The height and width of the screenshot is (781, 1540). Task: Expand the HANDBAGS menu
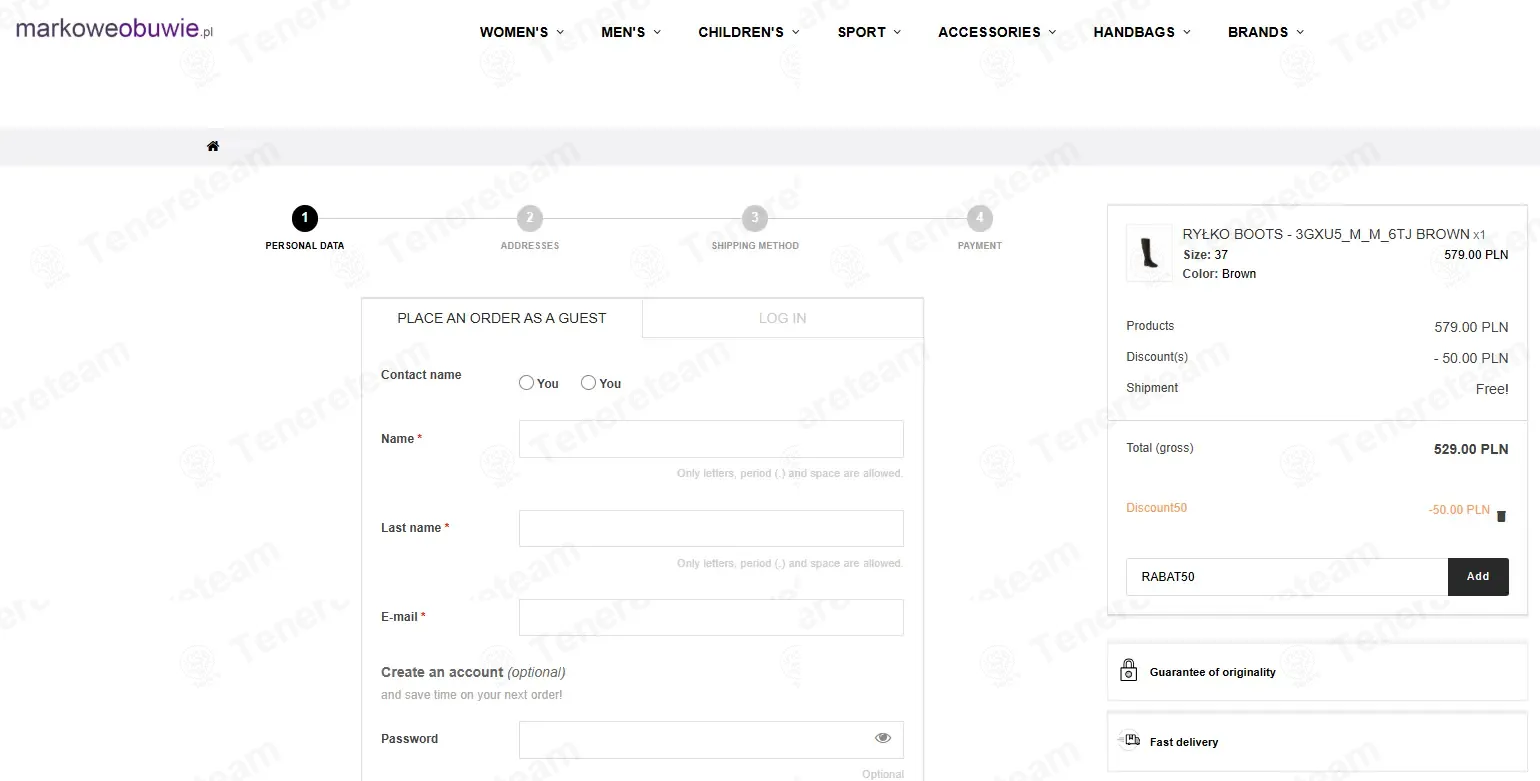[x=1142, y=32]
